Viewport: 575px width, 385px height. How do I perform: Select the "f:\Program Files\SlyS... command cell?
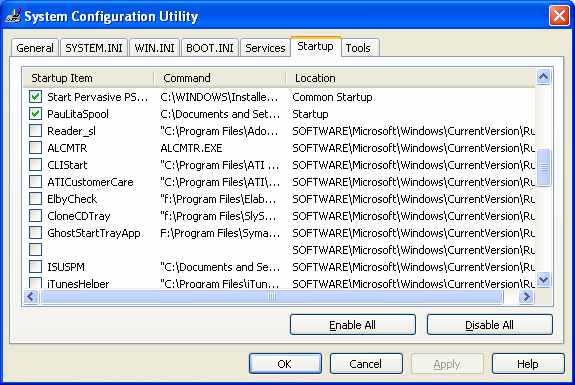(x=219, y=216)
